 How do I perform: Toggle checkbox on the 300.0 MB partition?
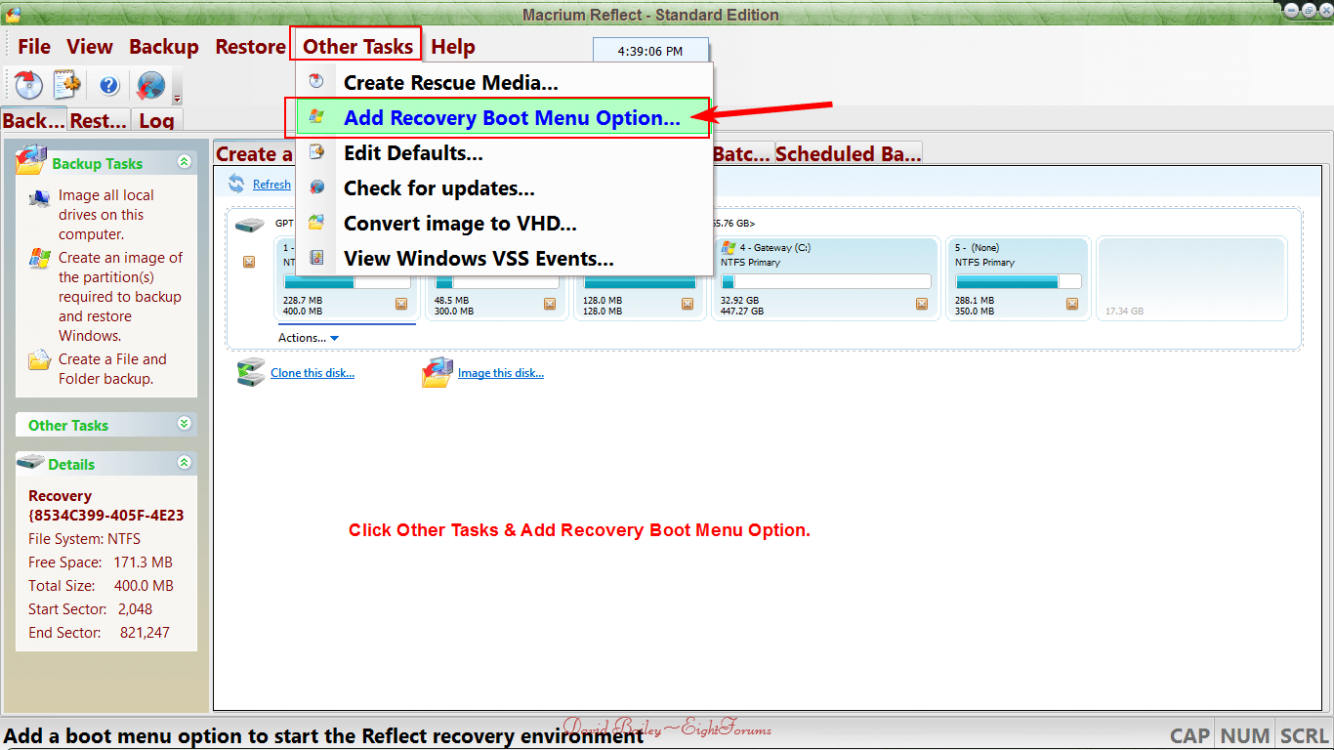click(550, 304)
